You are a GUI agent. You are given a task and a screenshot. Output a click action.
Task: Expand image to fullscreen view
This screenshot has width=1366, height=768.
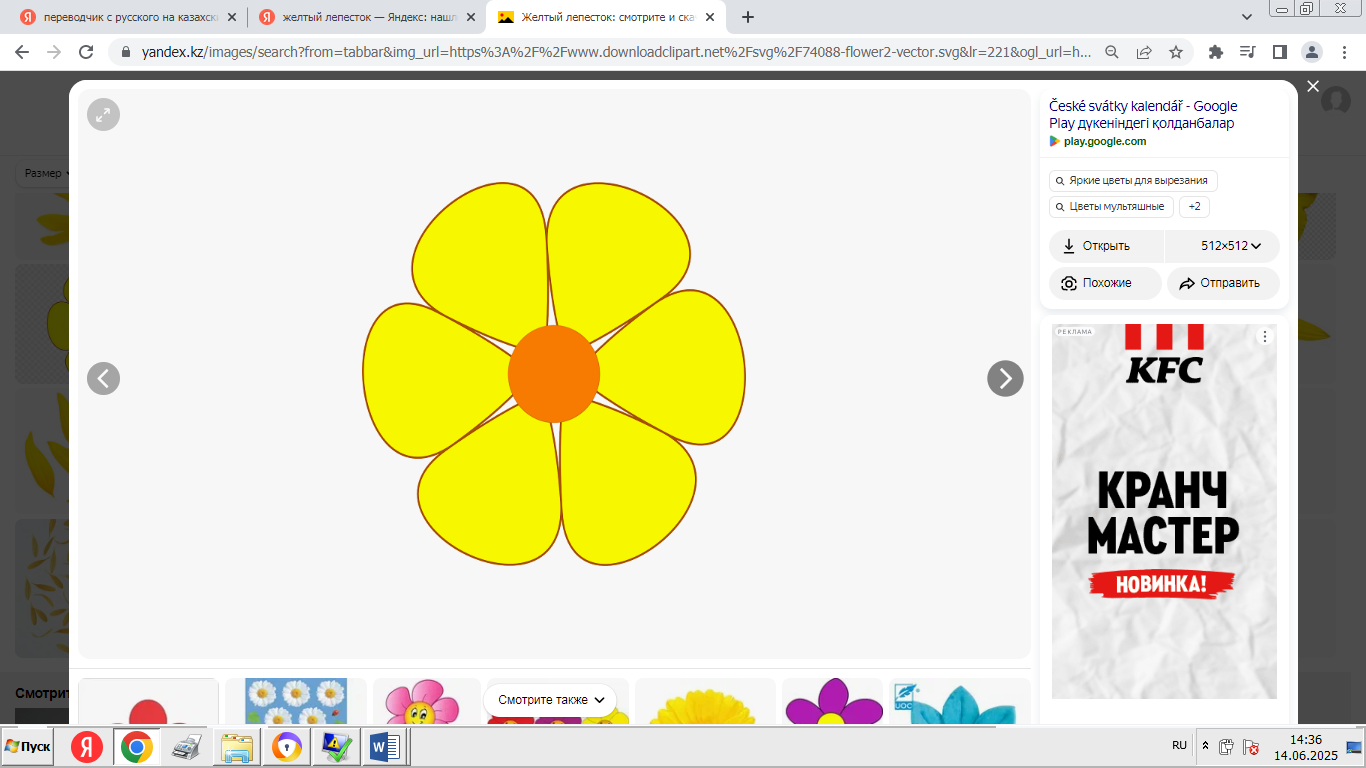[x=103, y=115]
